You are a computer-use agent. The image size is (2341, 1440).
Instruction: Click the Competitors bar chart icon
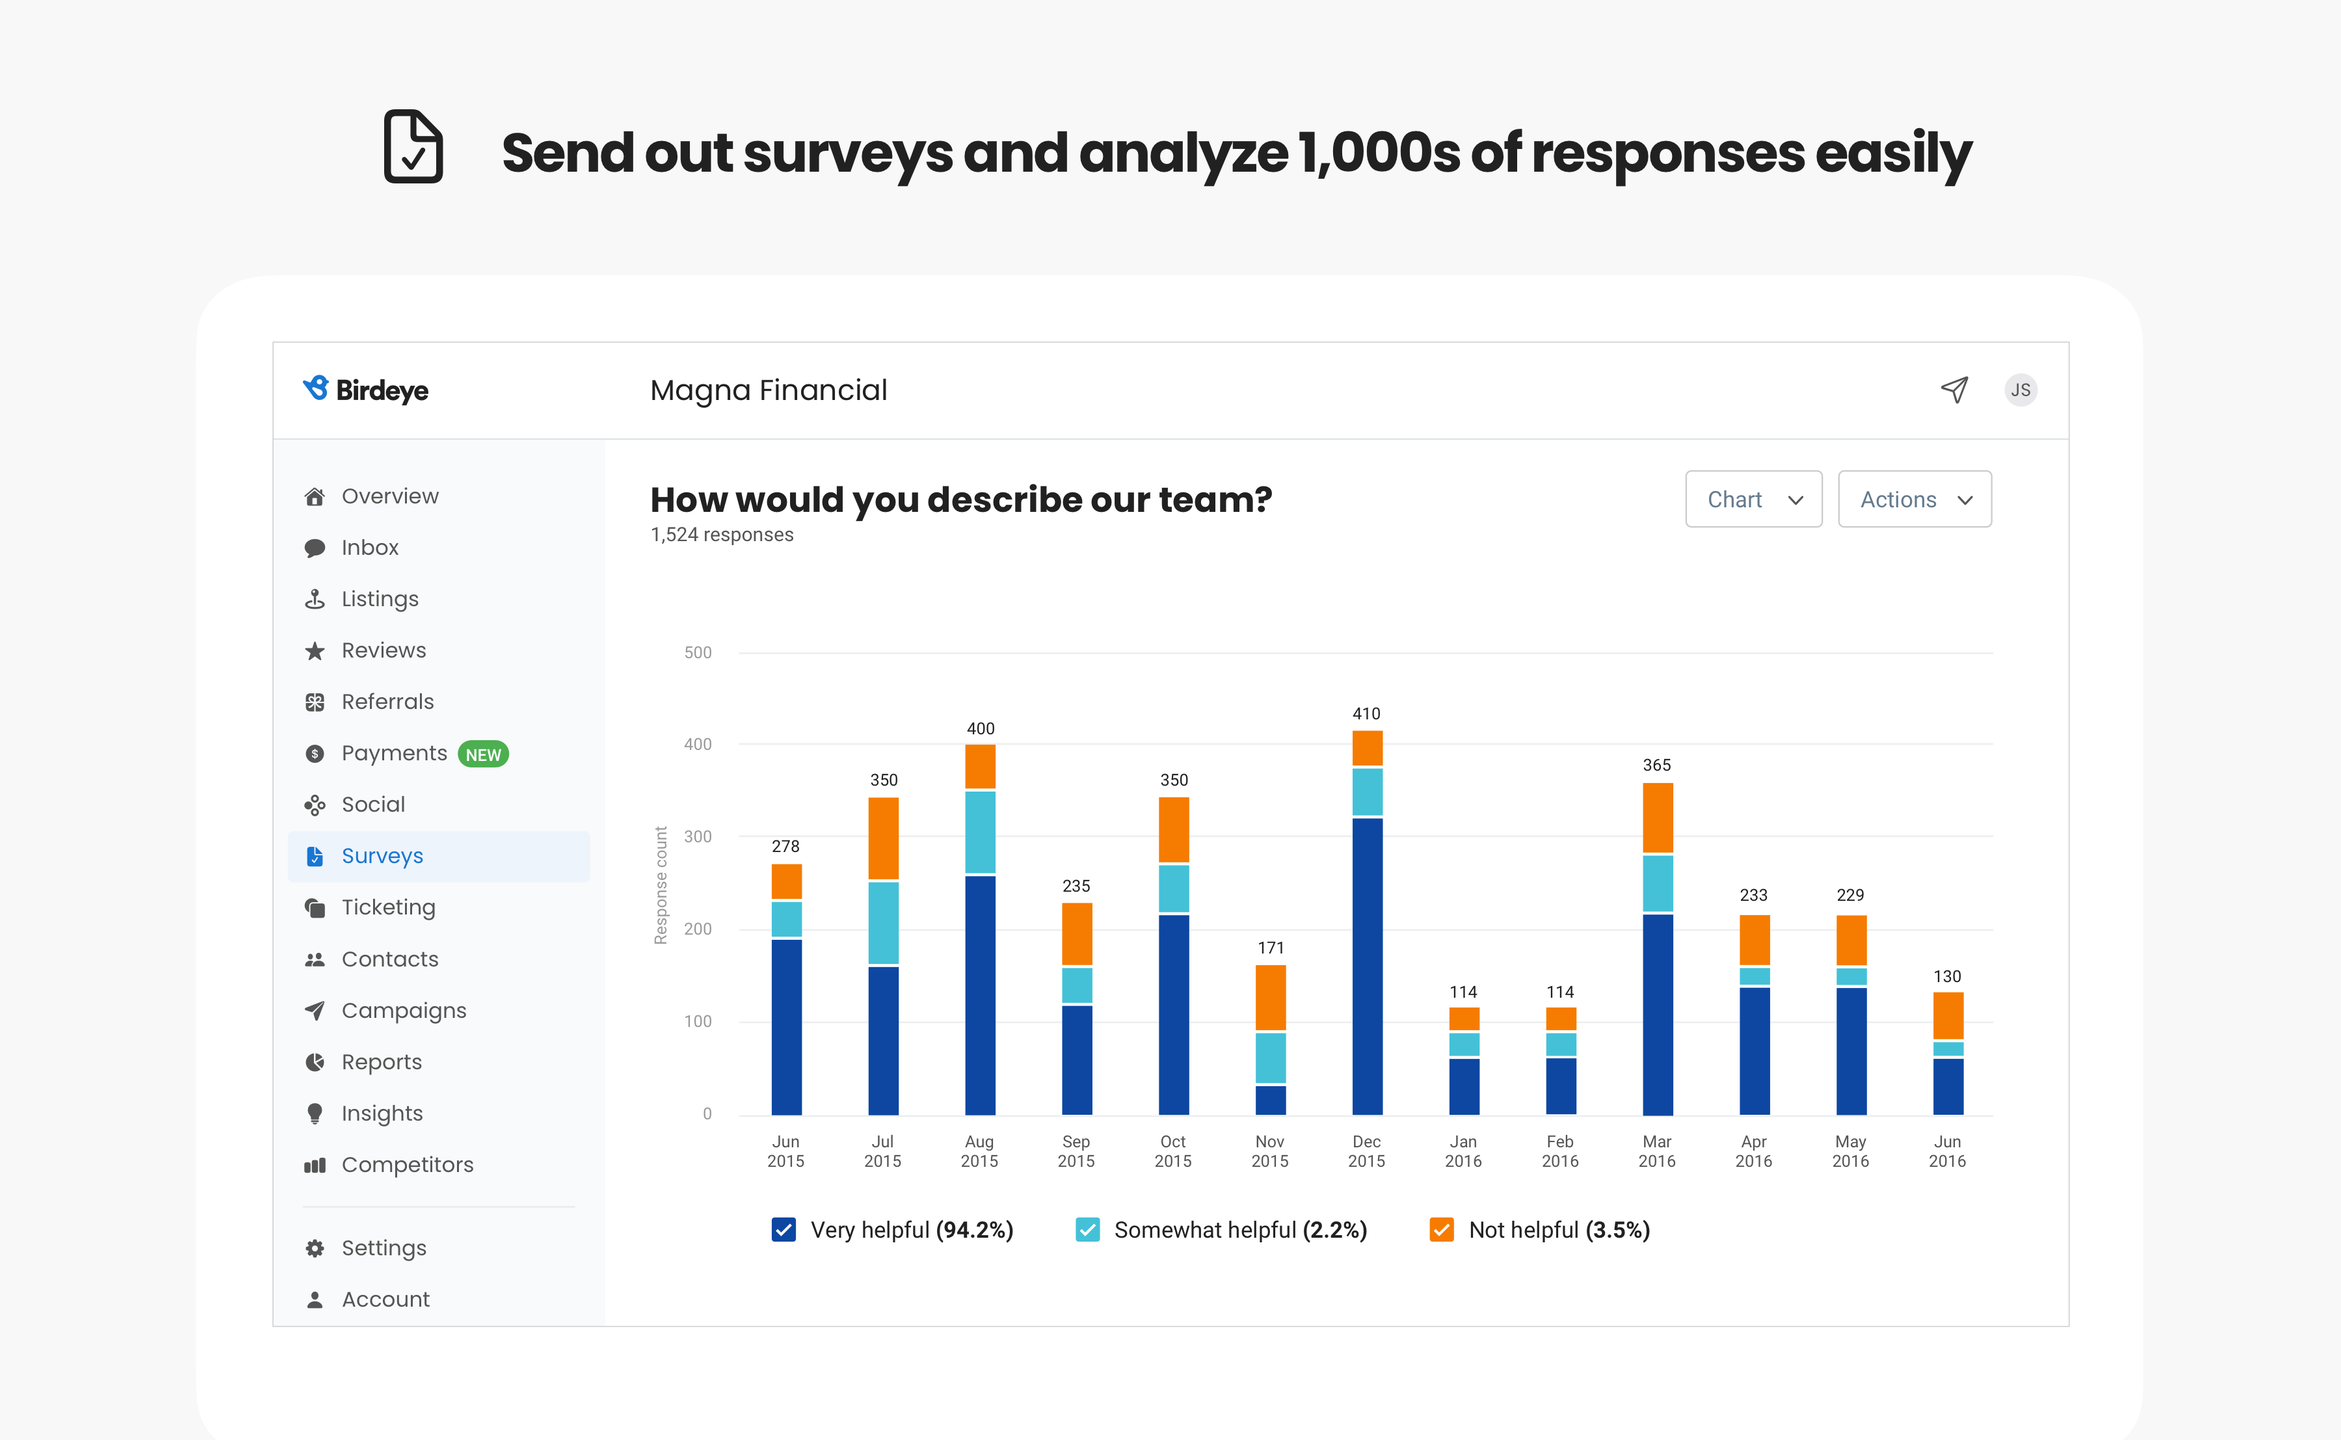[x=315, y=1165]
